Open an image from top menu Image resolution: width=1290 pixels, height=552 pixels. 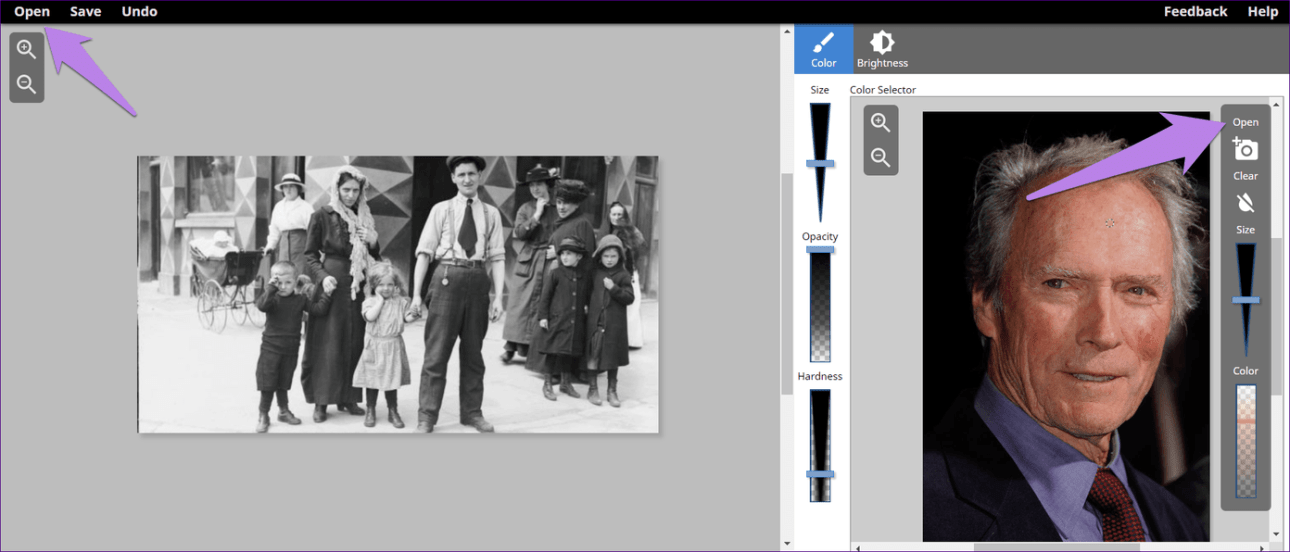tap(32, 12)
